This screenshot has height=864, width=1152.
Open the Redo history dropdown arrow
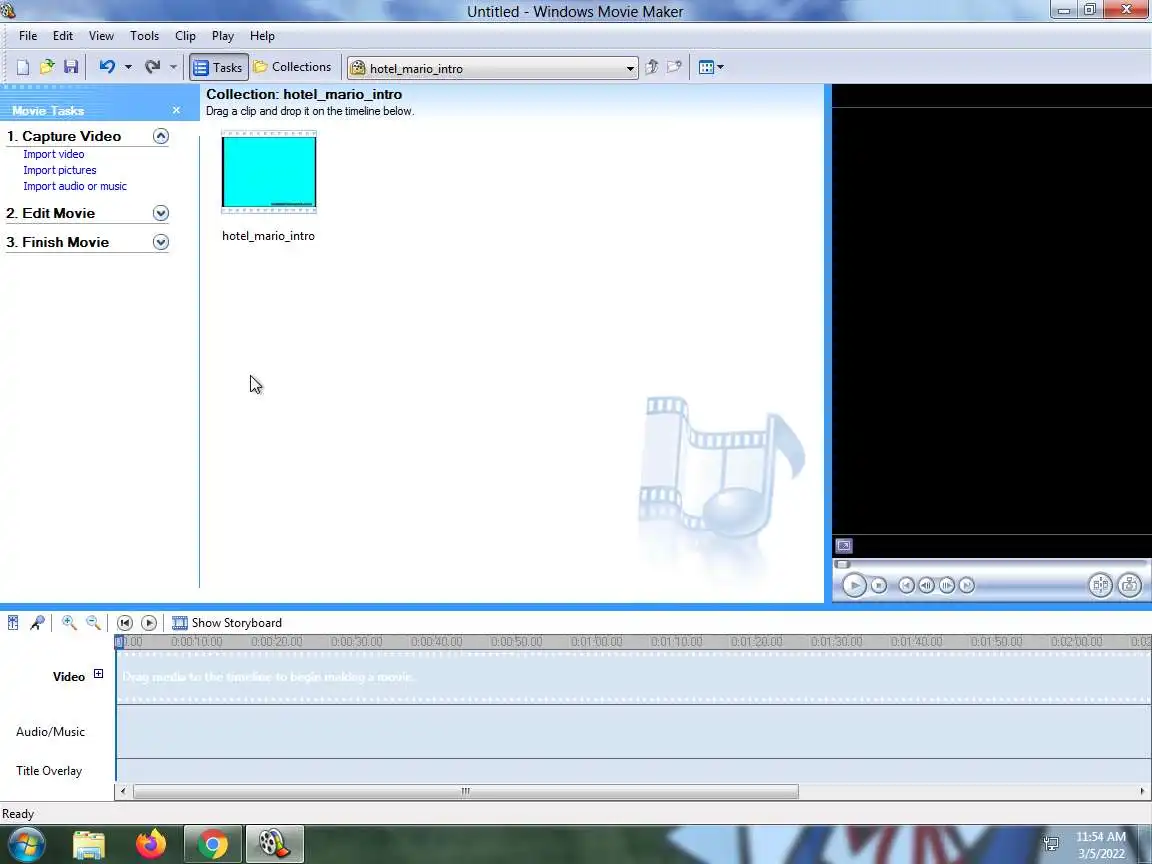173,68
